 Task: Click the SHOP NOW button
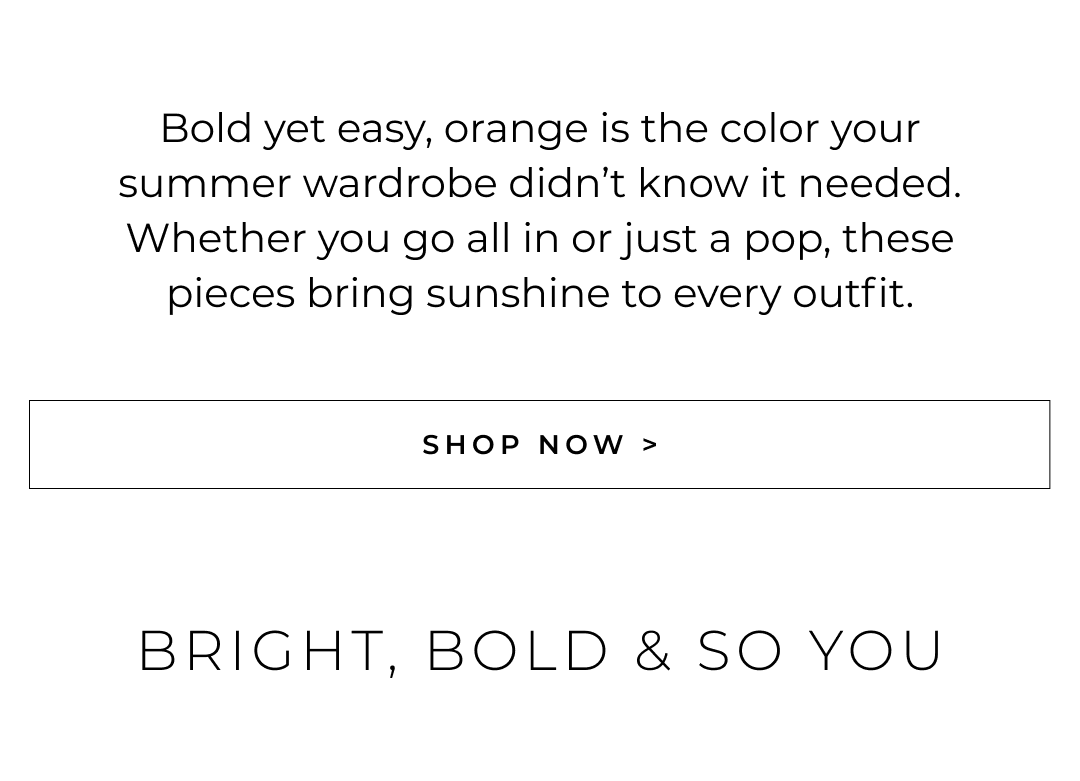coord(539,444)
